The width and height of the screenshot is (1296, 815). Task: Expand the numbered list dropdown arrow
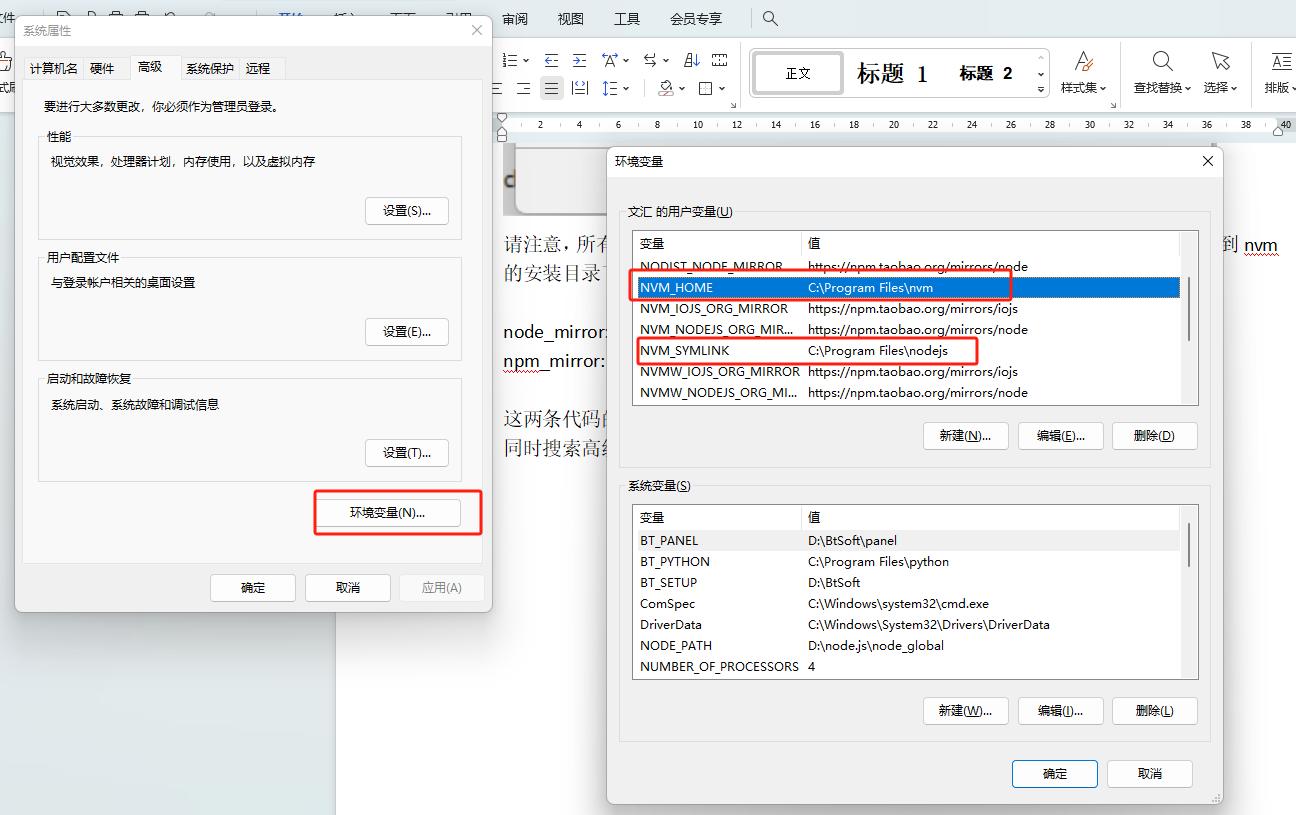click(526, 60)
